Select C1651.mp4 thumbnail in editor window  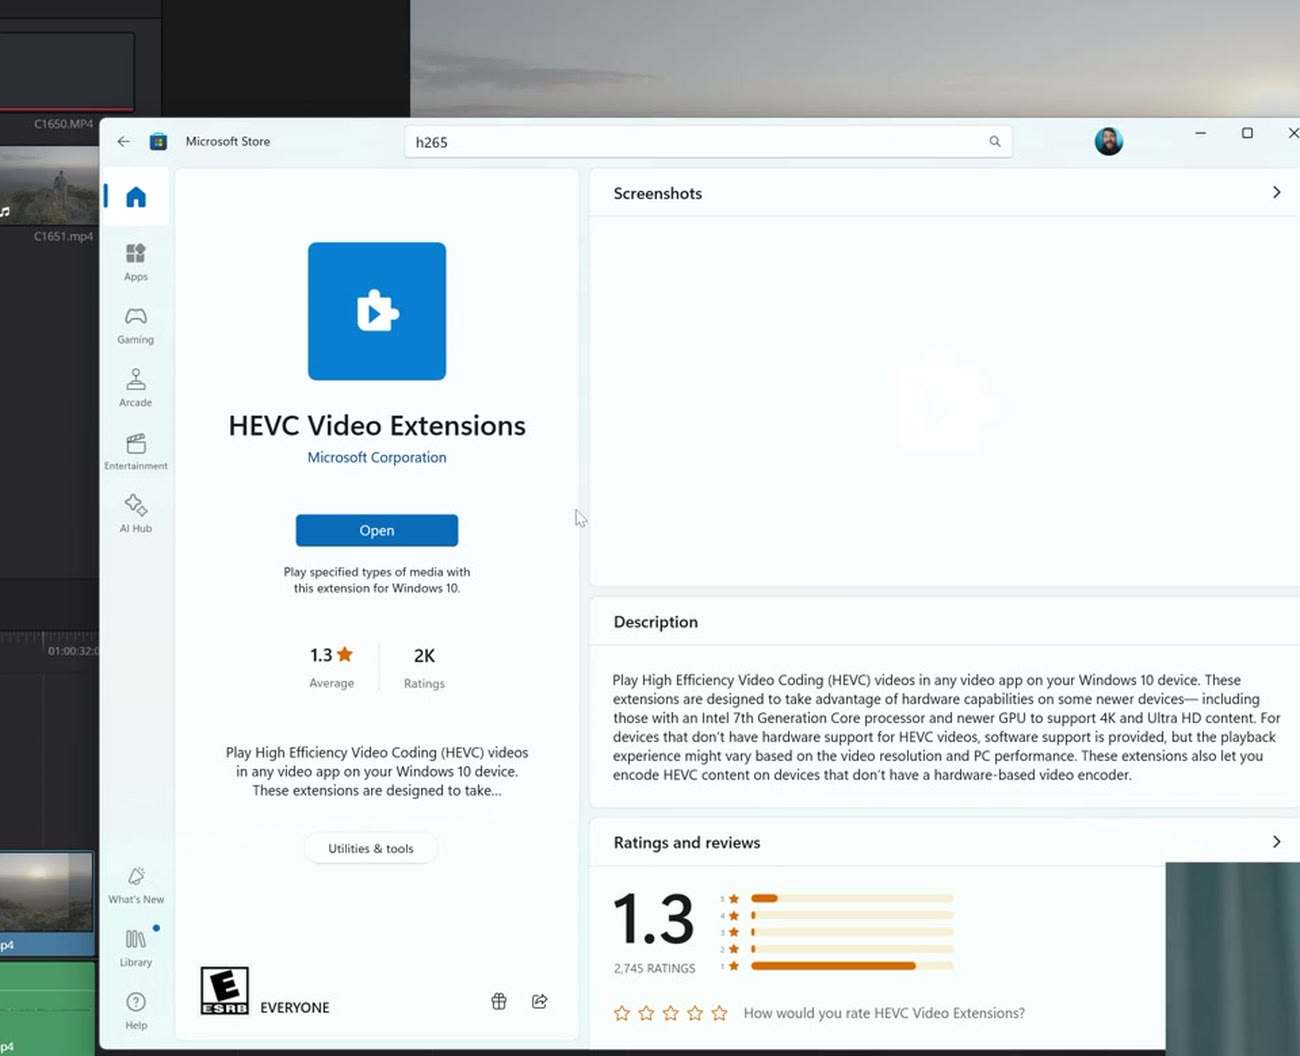[49, 187]
